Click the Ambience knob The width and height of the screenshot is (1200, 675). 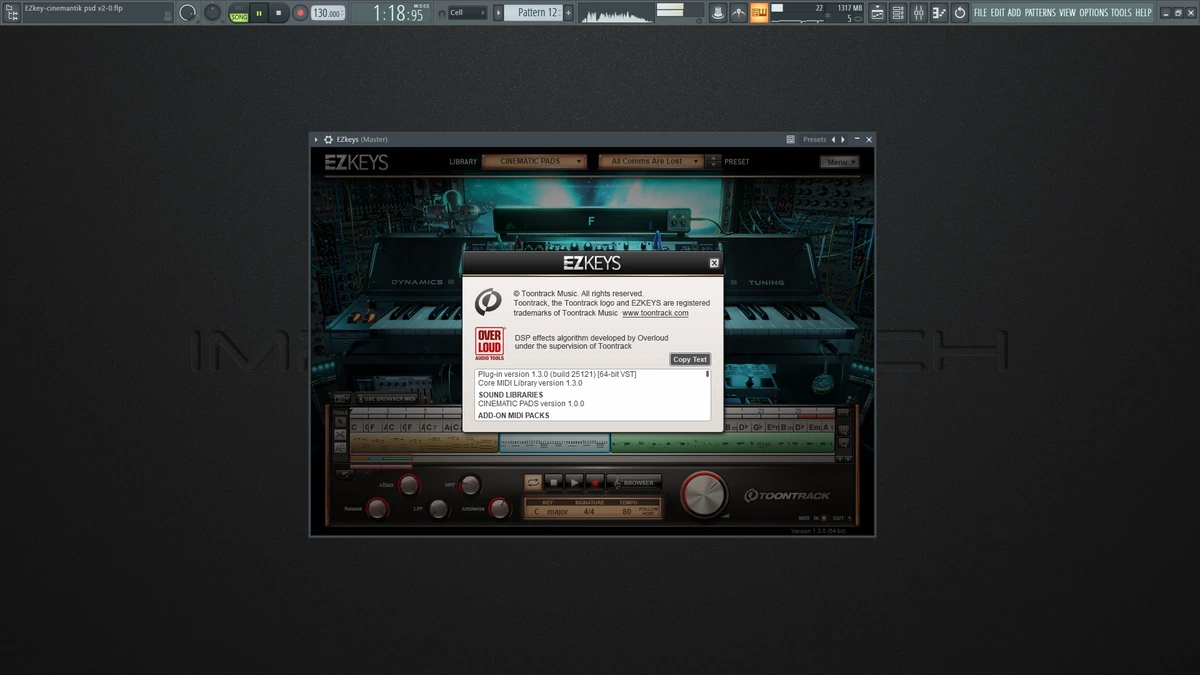pos(500,508)
